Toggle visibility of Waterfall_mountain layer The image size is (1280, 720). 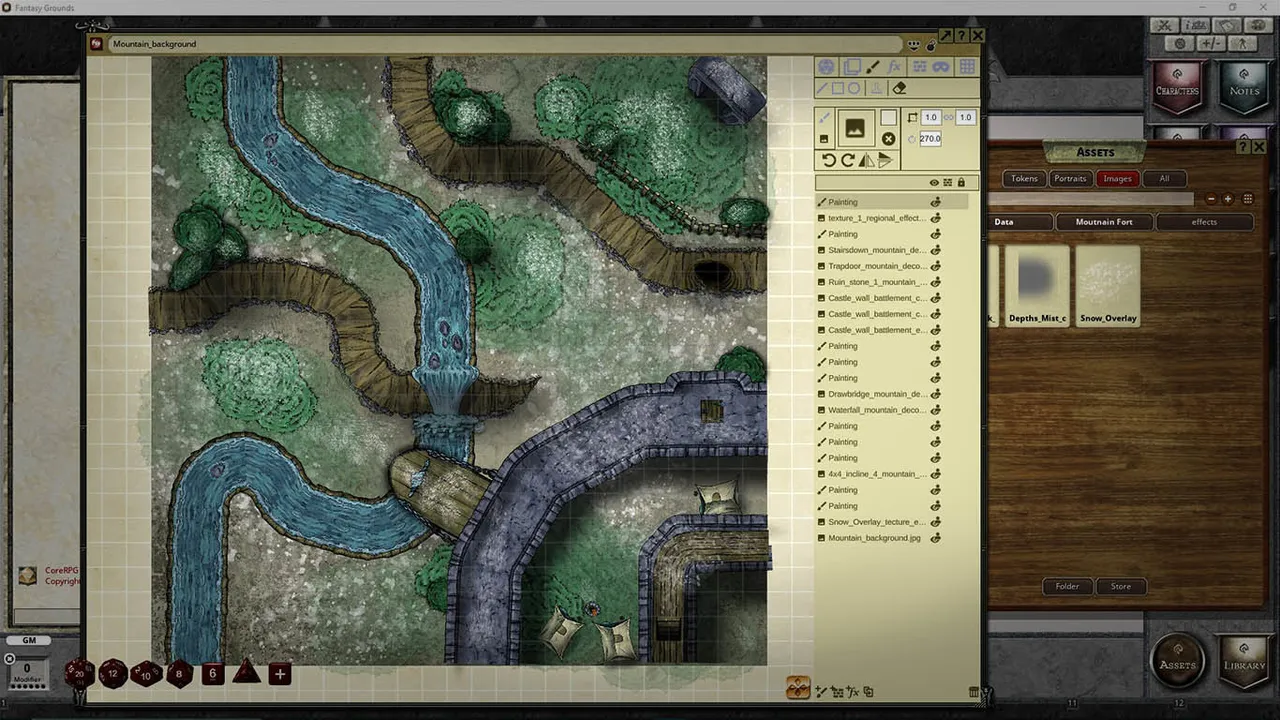936,410
